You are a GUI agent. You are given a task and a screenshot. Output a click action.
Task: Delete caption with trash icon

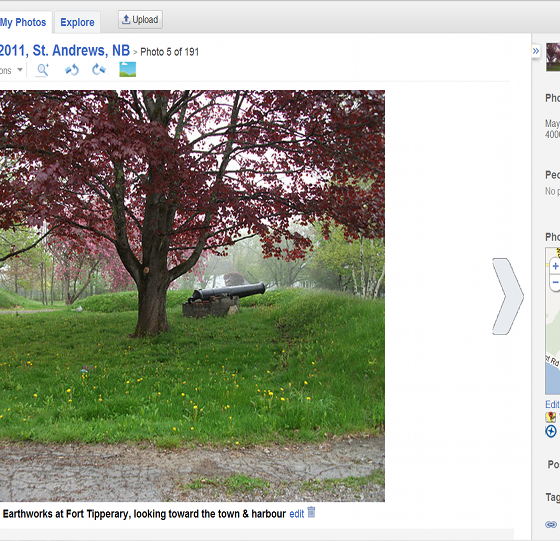click(311, 512)
